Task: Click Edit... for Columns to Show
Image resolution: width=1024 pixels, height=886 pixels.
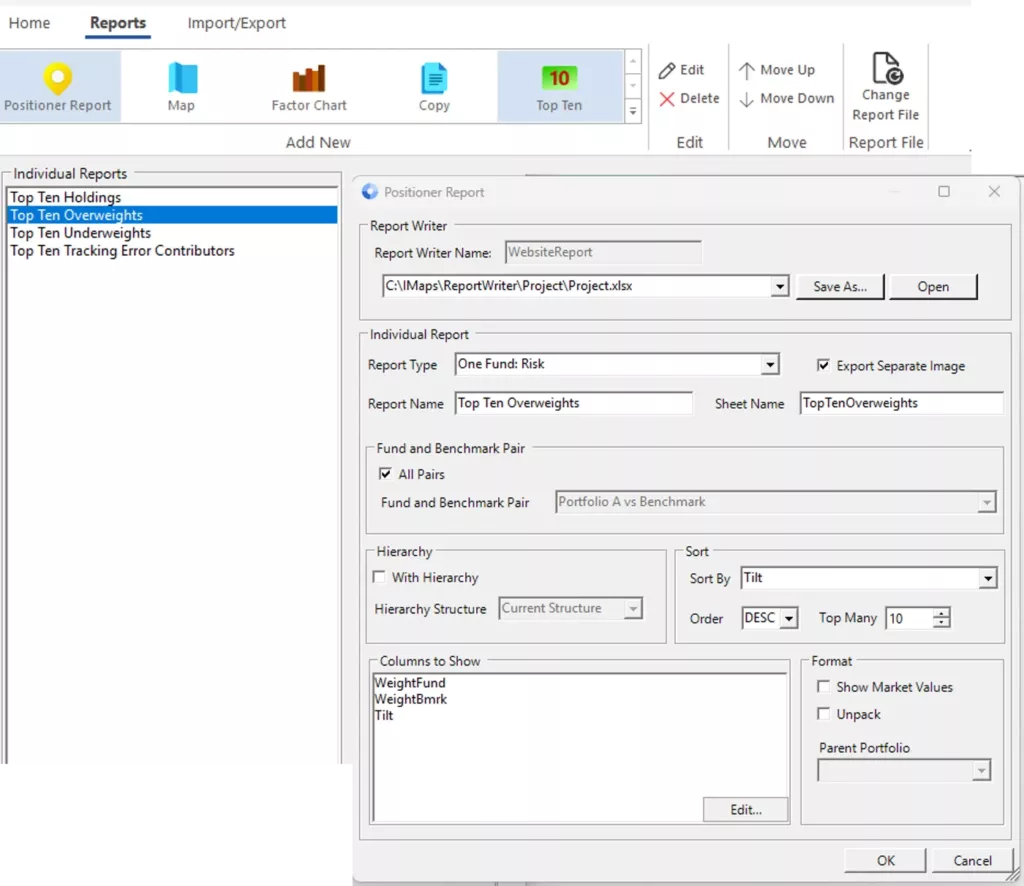Action: [746, 810]
